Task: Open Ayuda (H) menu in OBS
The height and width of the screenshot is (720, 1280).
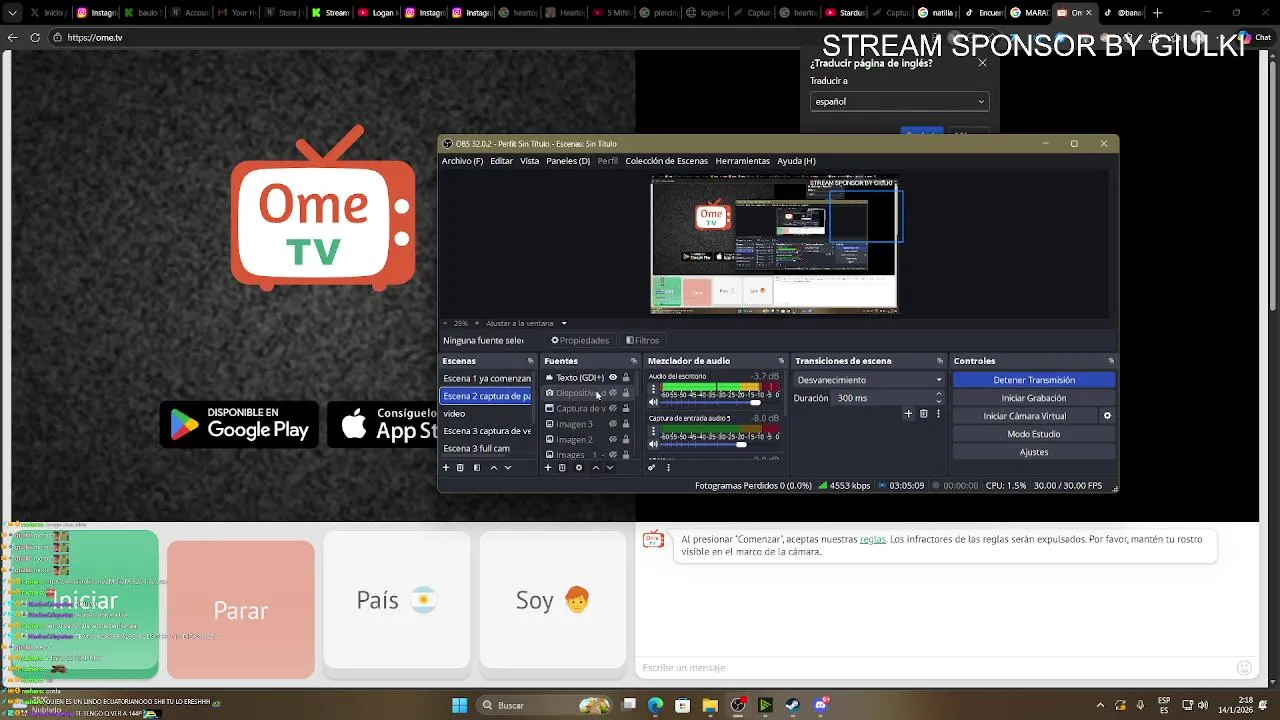Action: click(796, 161)
